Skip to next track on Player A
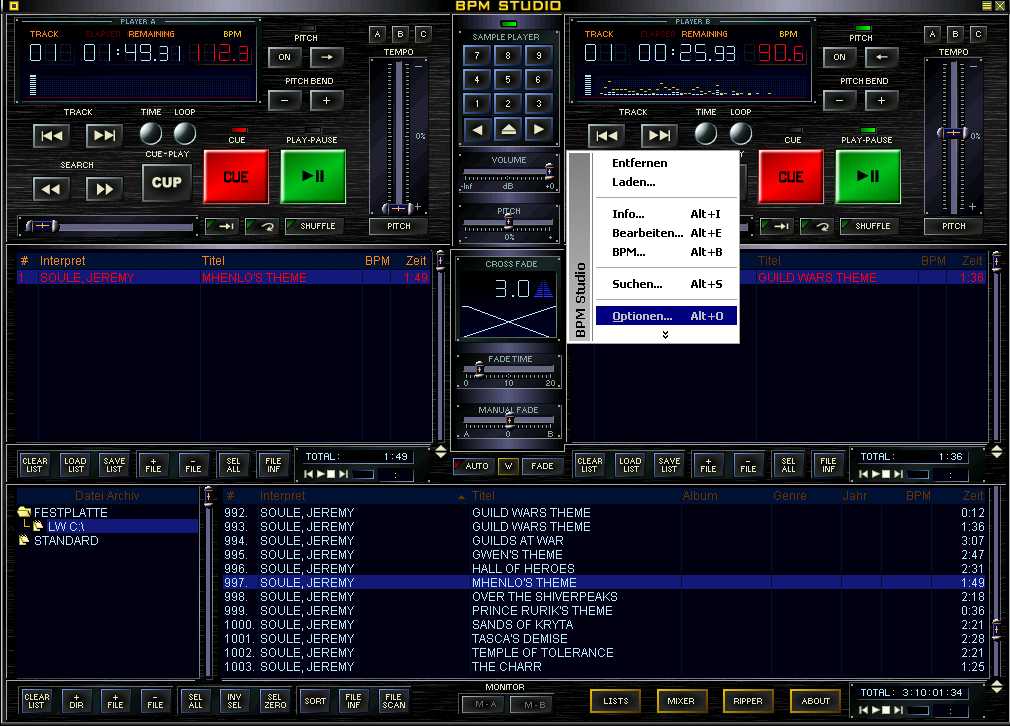This screenshot has width=1010, height=726. [x=103, y=136]
